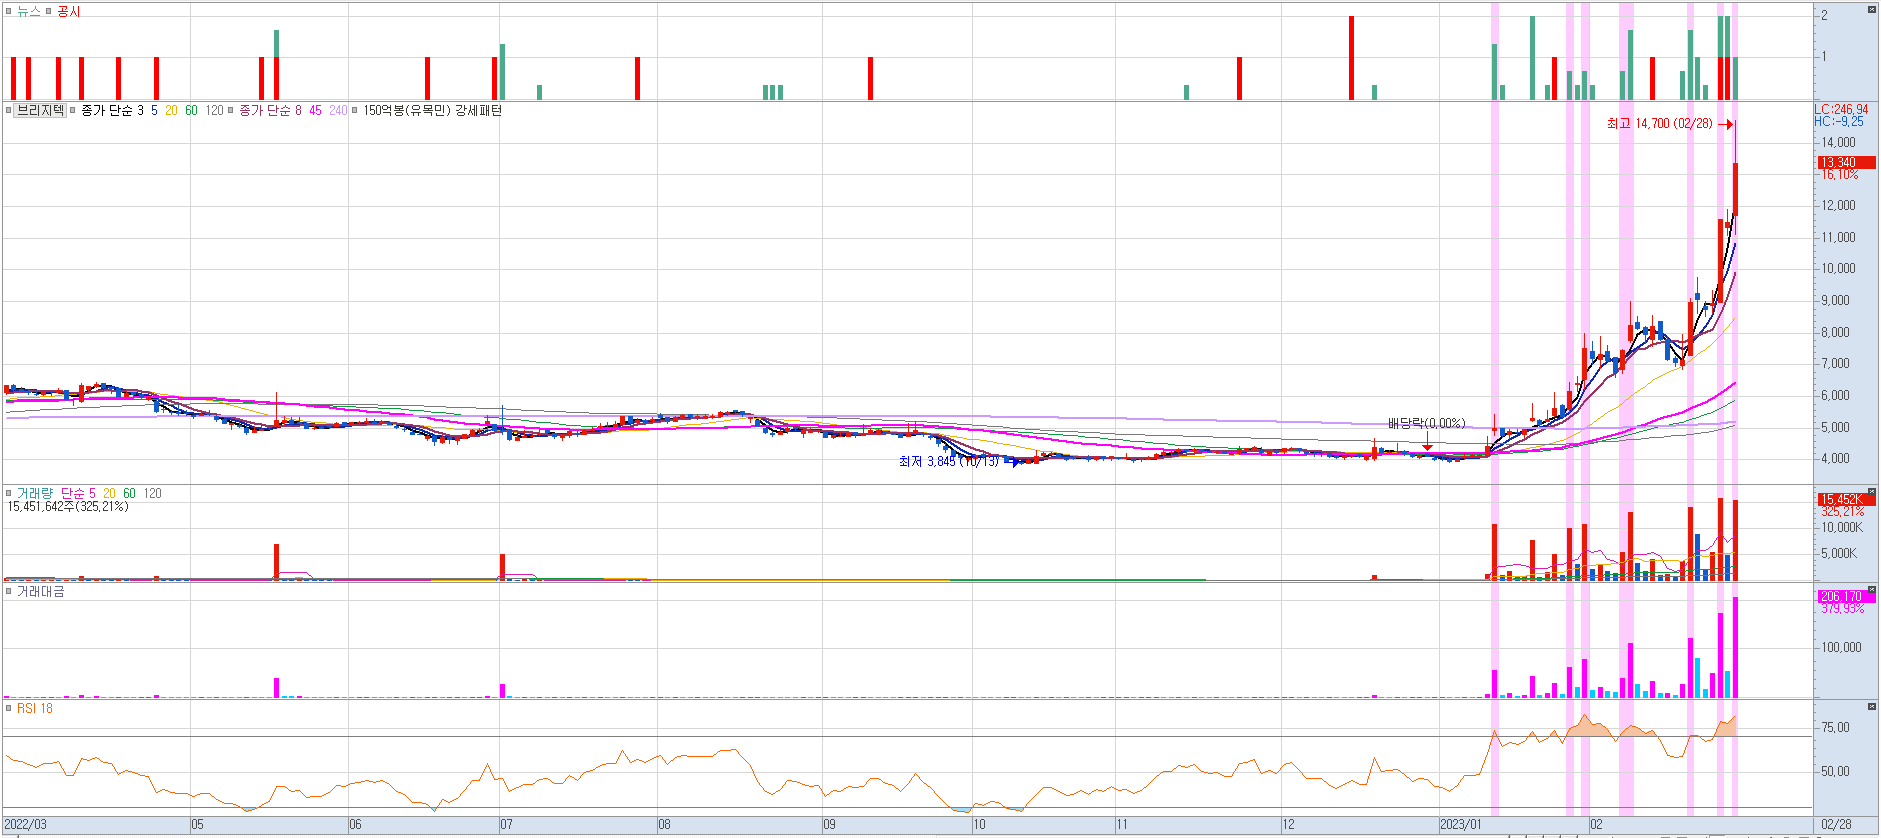Click the light purple 240 moving average label
Image resolution: width=1881 pixels, height=838 pixels.
pyautogui.click(x=338, y=111)
